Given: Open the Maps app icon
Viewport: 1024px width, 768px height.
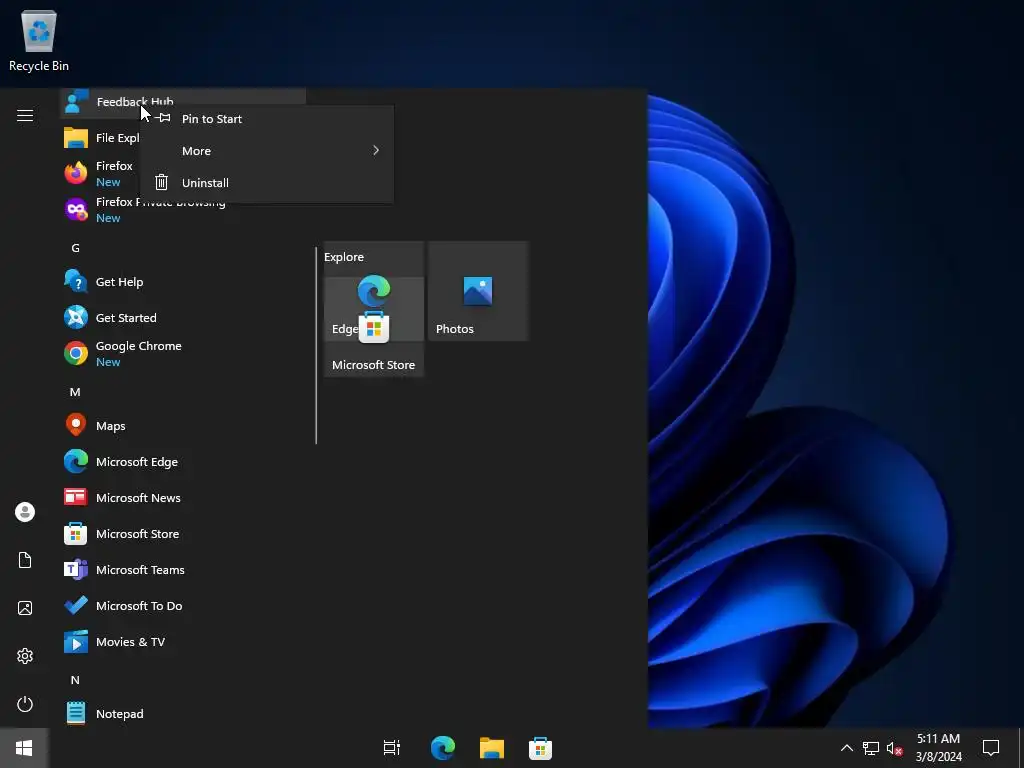Looking at the screenshot, I should point(76,425).
